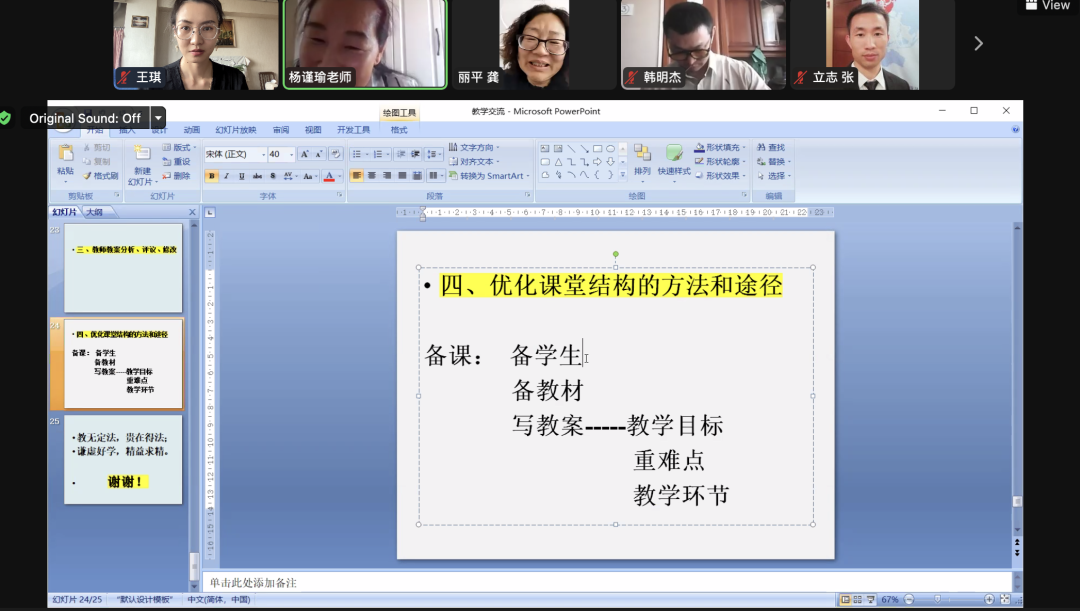Screen dimensions: 1080x611
Task: Click the 重设 reset slide button
Action: (x=176, y=161)
